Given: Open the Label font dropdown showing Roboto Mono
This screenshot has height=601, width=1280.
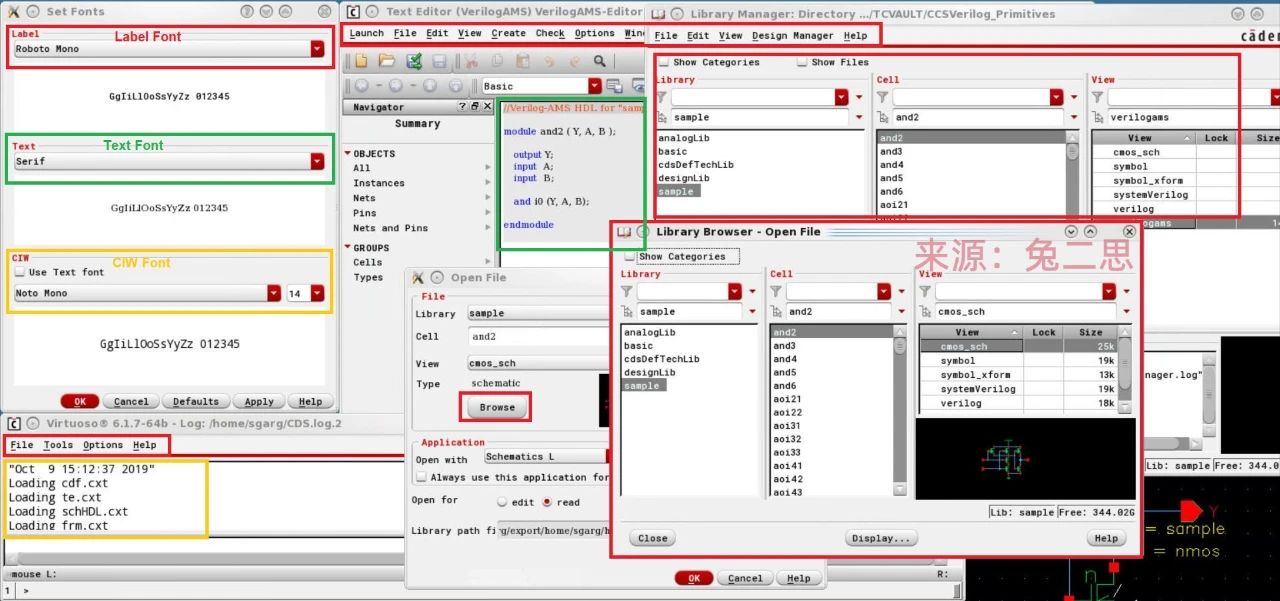Looking at the screenshot, I should click(317, 48).
